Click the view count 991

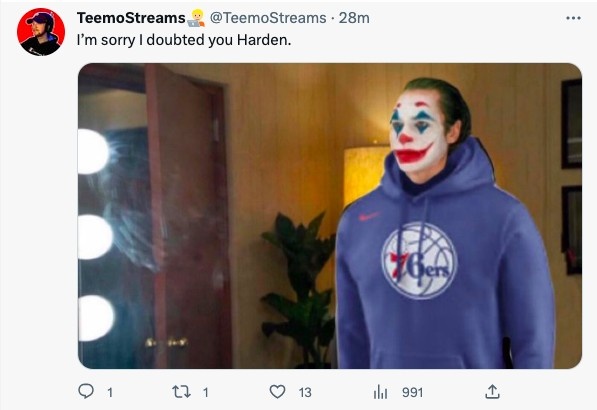pyautogui.click(x=413, y=392)
